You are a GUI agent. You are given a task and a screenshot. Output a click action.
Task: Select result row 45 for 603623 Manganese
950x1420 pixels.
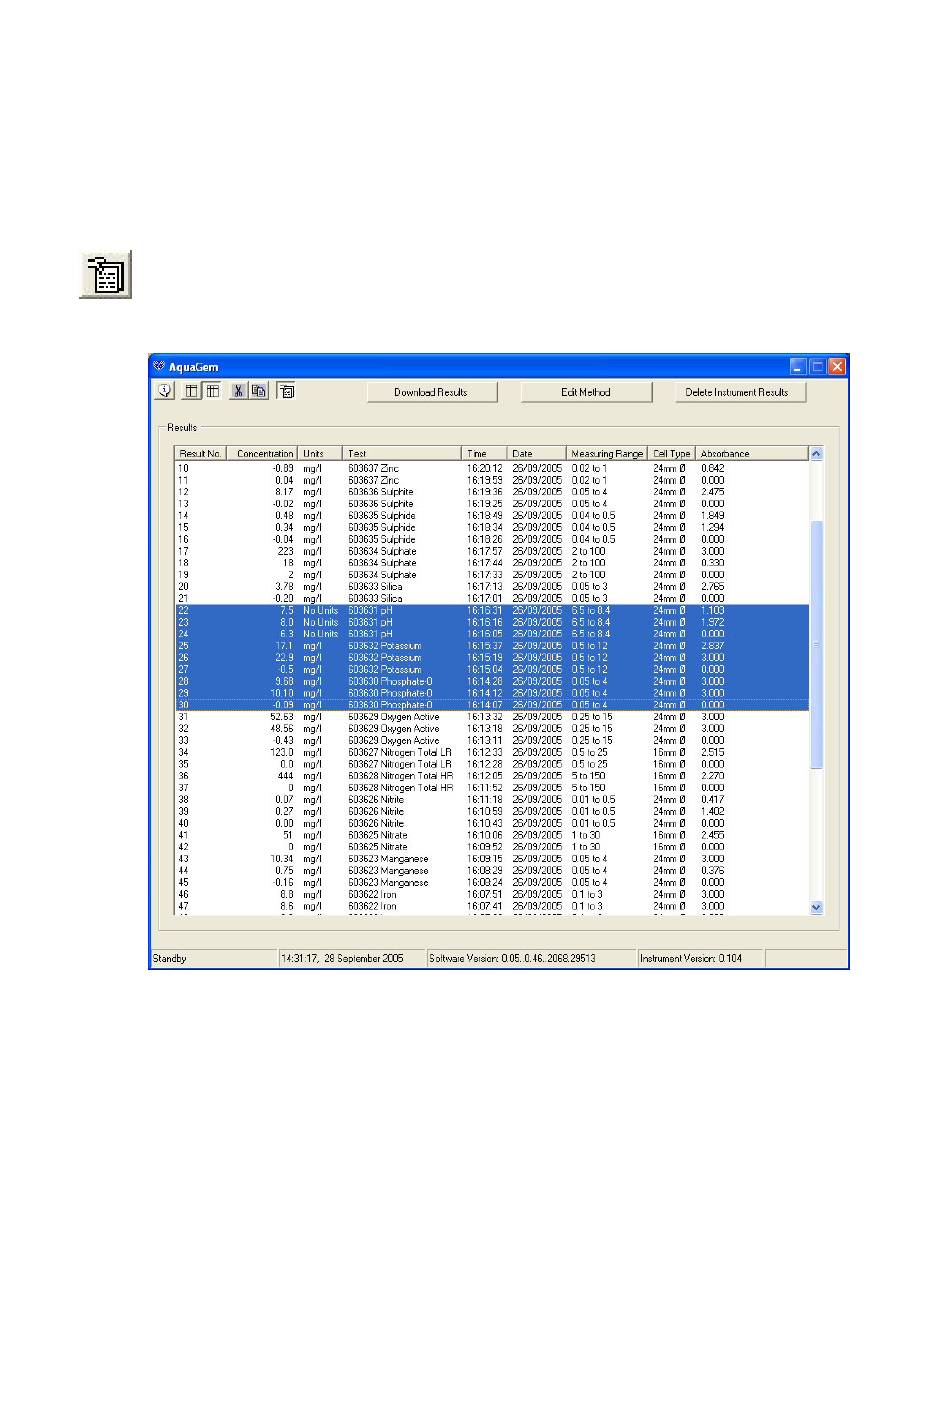click(x=491, y=883)
